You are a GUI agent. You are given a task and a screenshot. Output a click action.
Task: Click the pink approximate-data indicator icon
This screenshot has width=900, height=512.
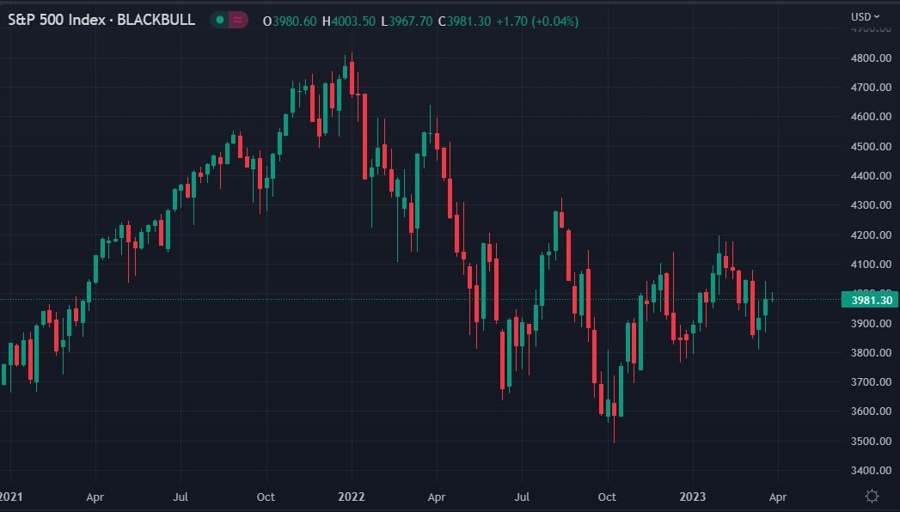click(x=238, y=20)
